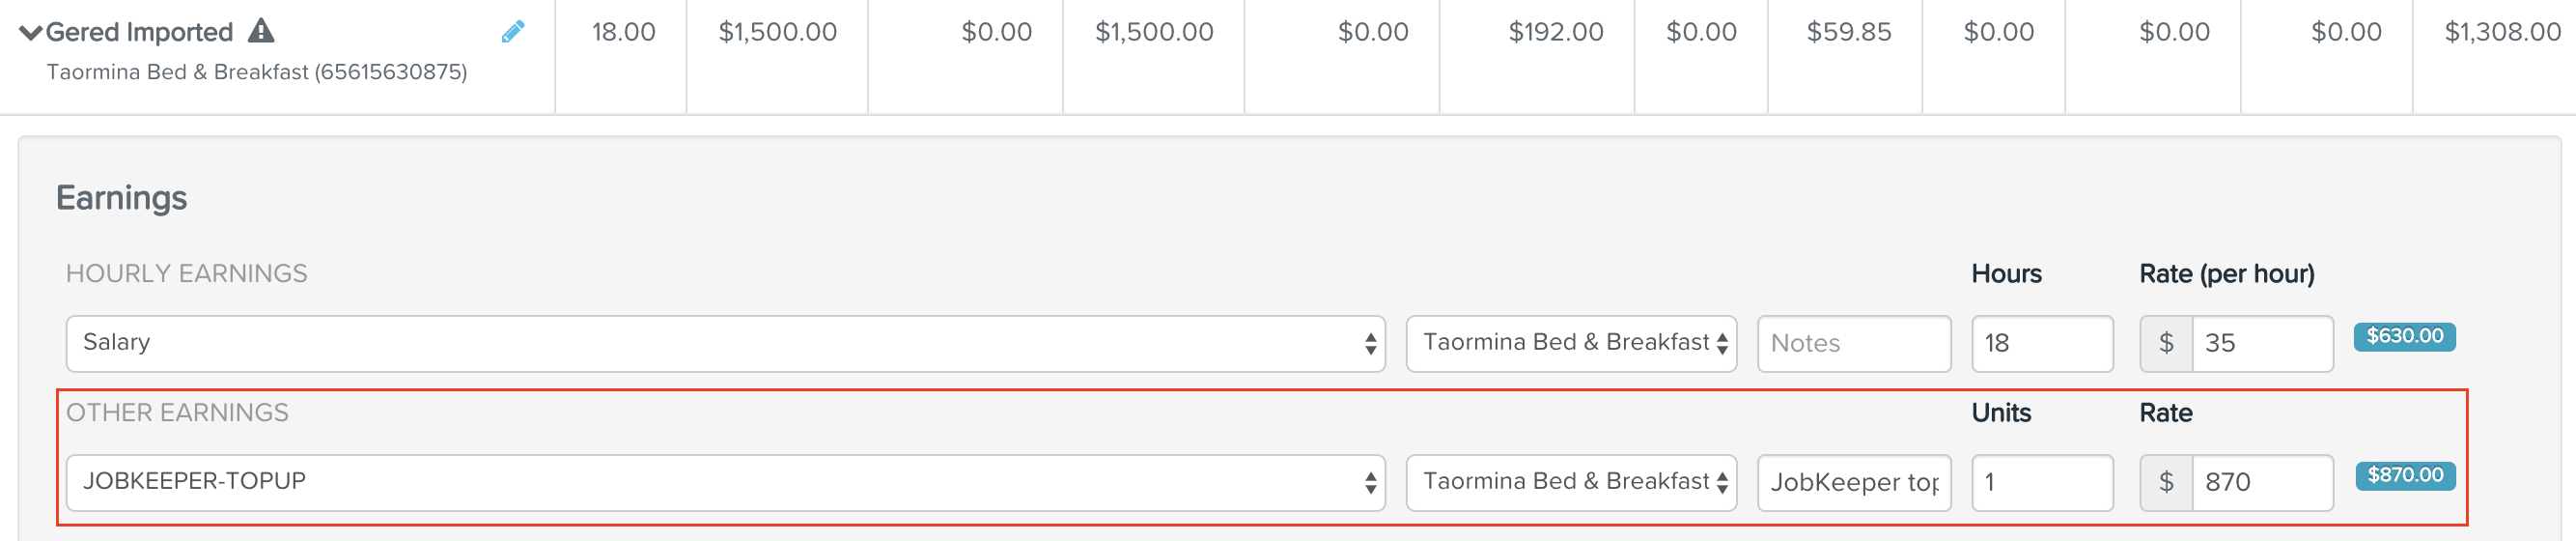Screen dimensions: 2576x541
Task: Click the dollar sign beside the 35 rate
Action: point(2166,343)
